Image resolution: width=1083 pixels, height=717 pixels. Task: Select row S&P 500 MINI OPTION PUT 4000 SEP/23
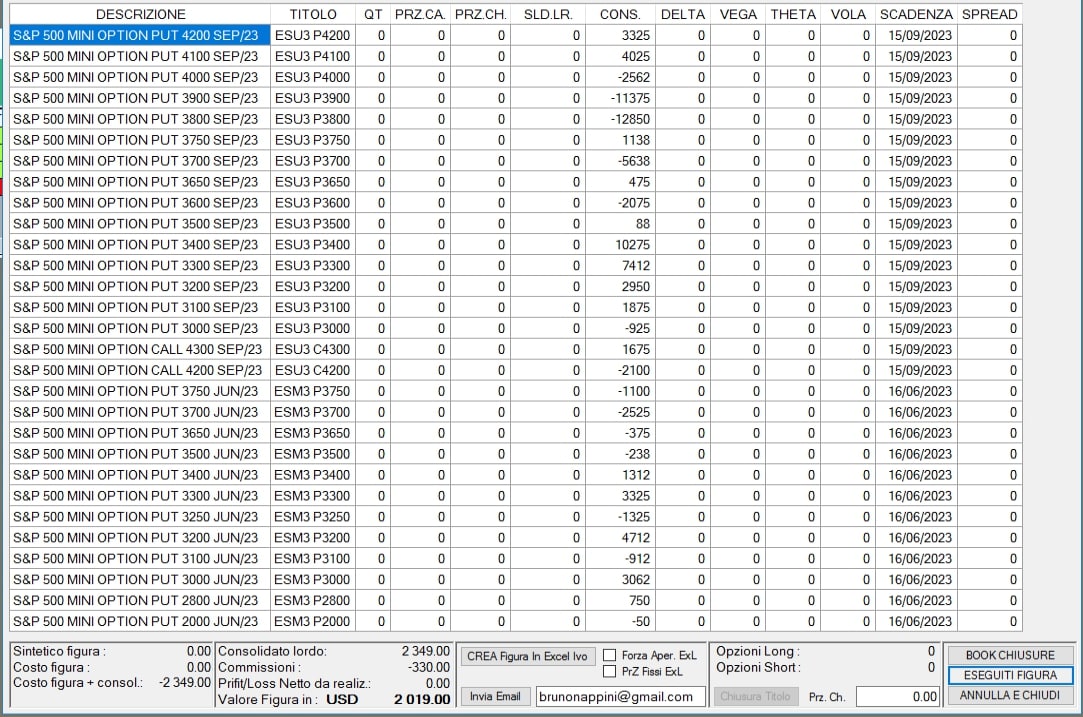(516, 77)
